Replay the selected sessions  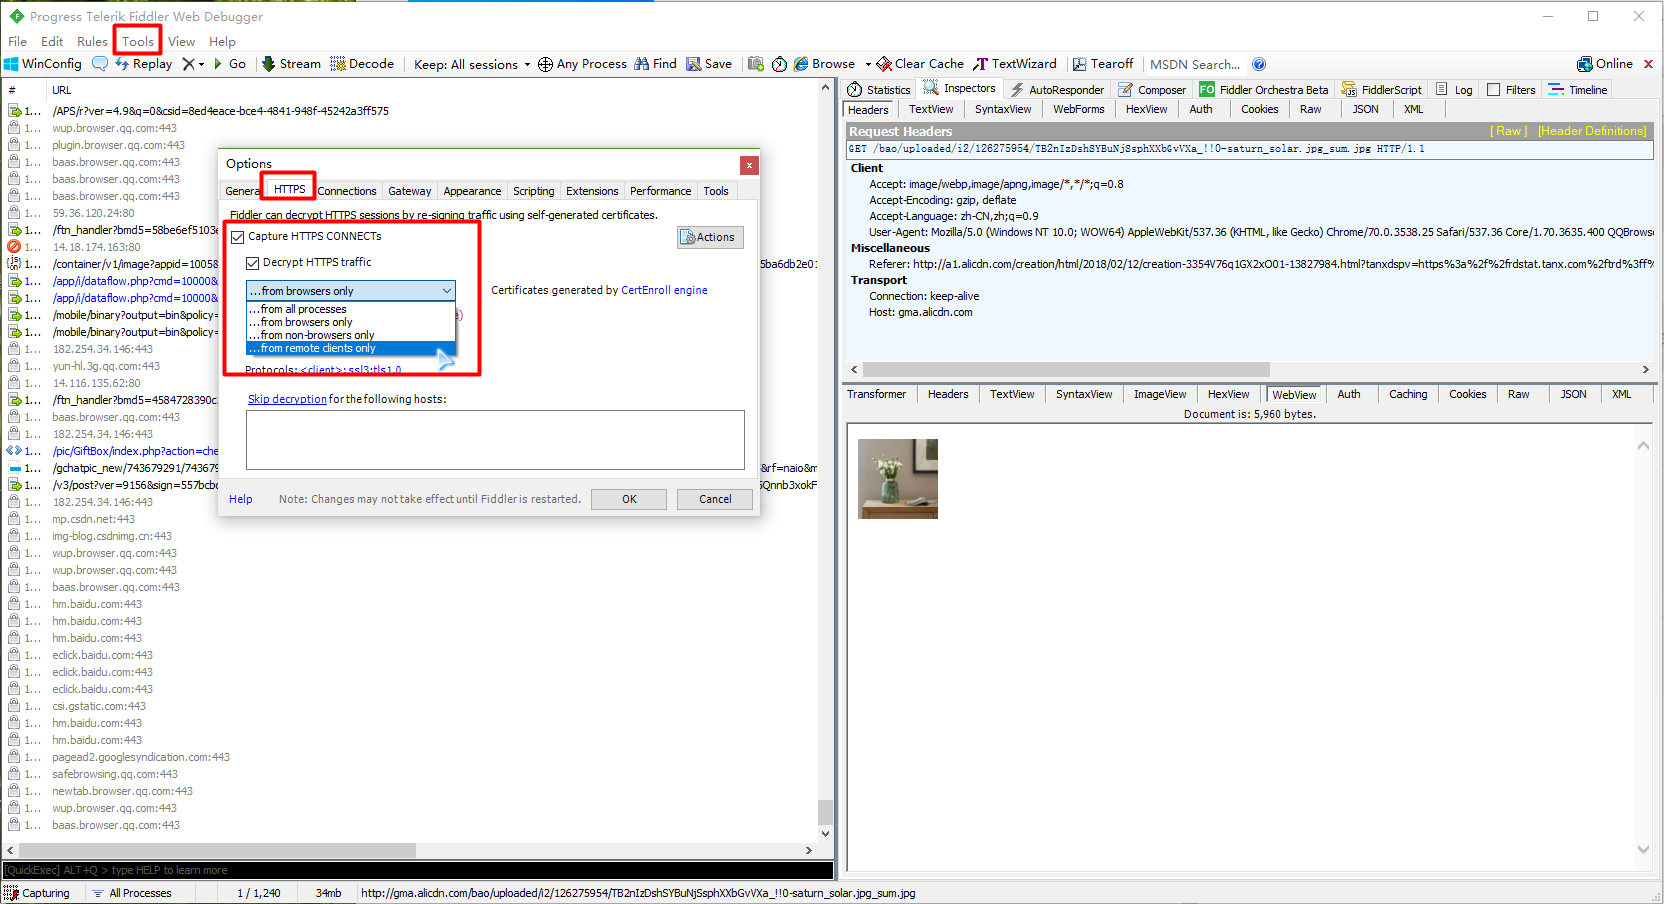click(x=143, y=64)
